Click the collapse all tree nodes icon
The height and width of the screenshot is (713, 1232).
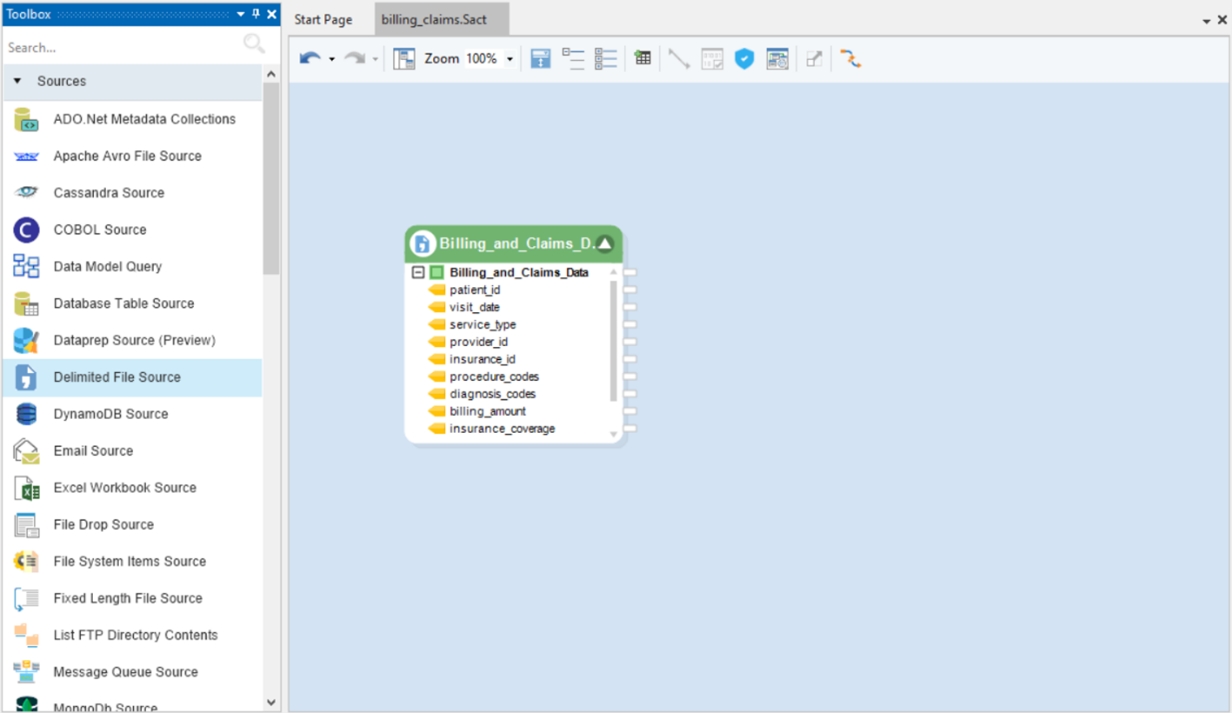(x=573, y=59)
